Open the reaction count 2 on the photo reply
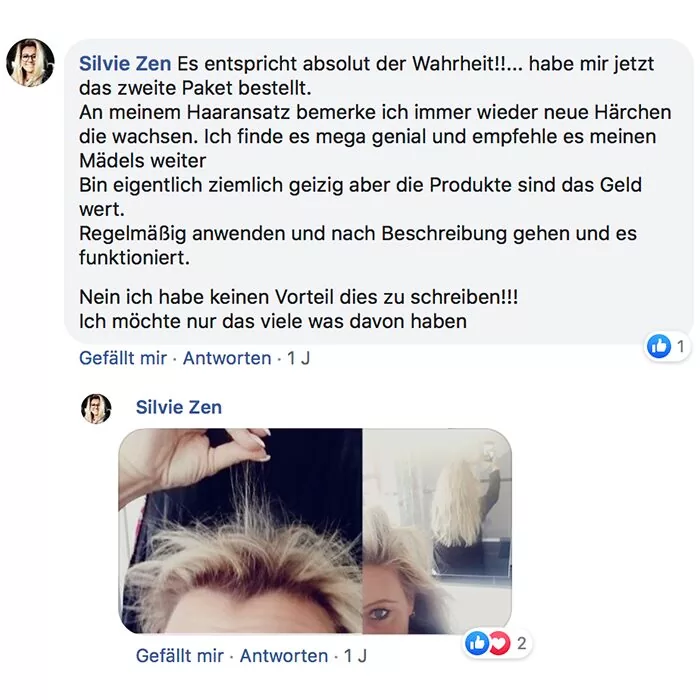 click(x=521, y=643)
